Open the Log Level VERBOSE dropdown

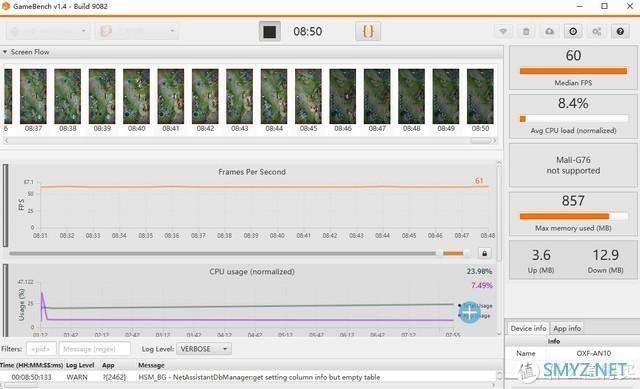click(x=204, y=349)
